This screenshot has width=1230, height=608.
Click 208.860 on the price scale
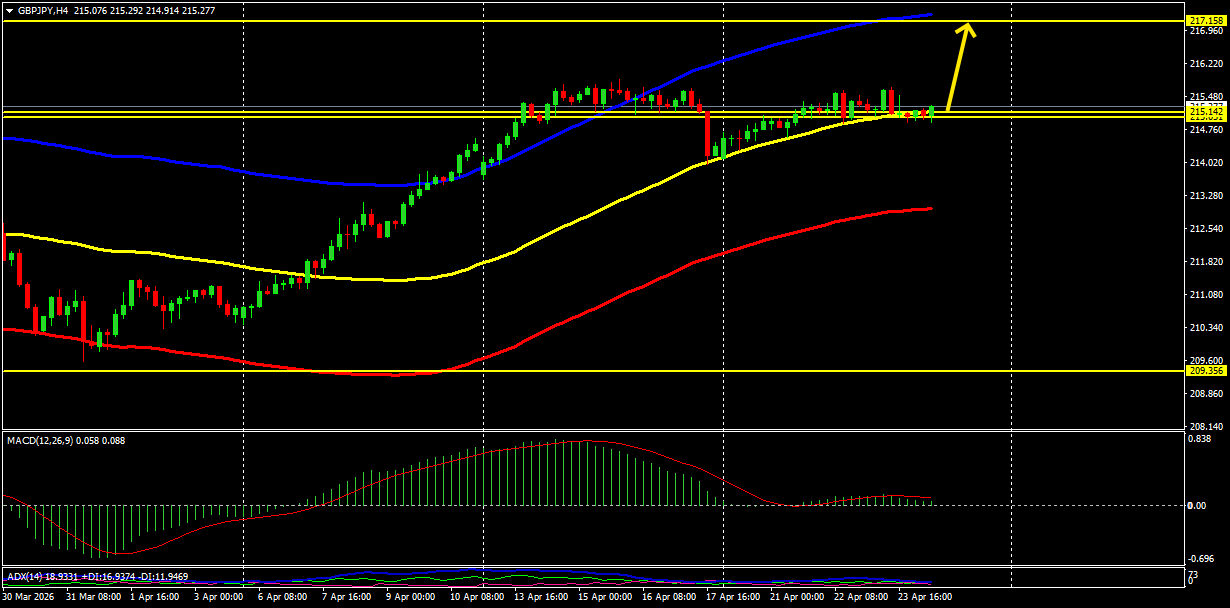(1207, 394)
